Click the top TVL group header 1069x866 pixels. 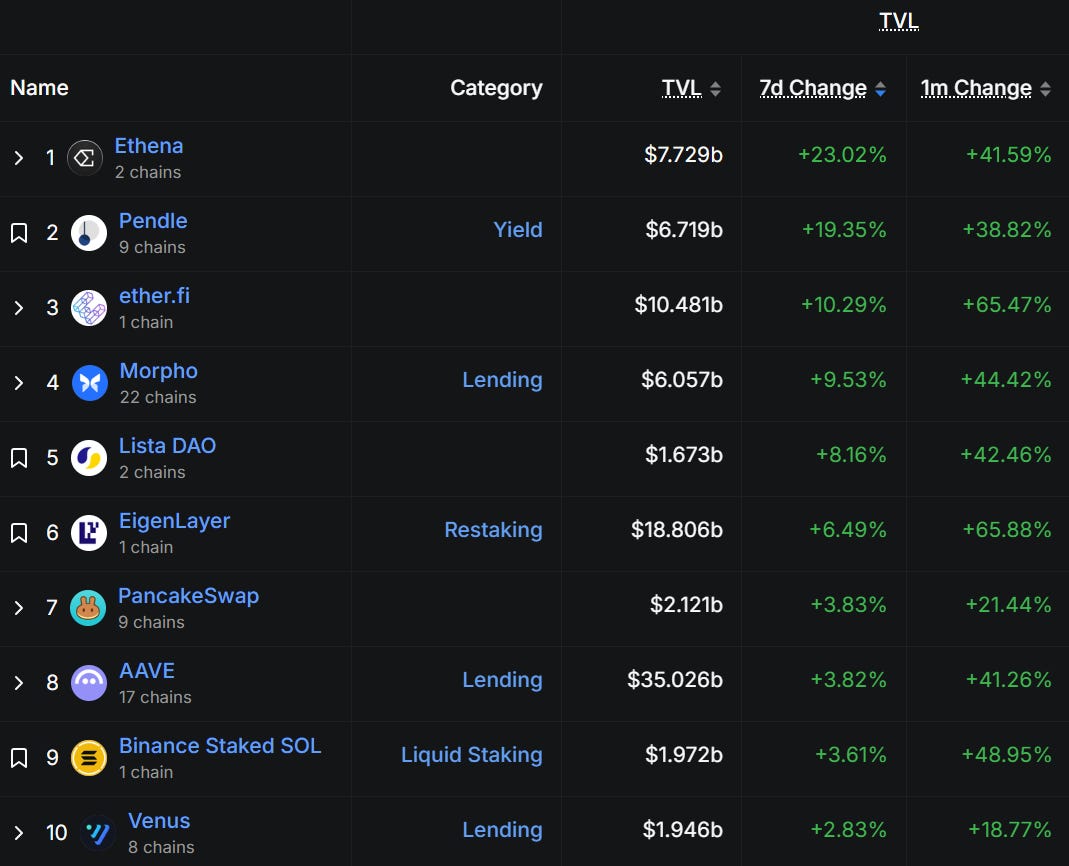(x=899, y=21)
